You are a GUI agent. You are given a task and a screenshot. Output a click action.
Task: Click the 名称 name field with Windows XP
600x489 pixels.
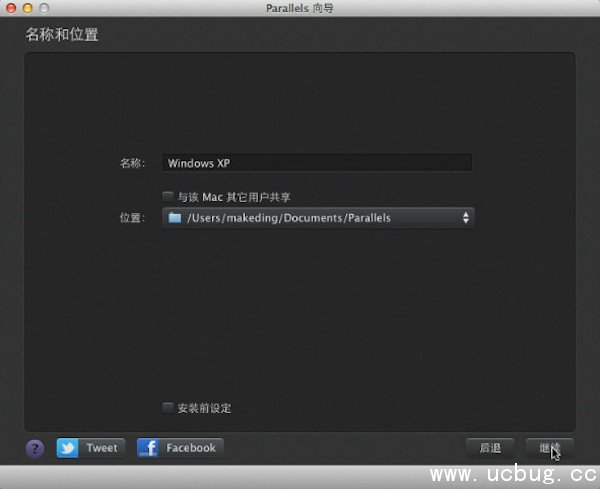point(317,163)
